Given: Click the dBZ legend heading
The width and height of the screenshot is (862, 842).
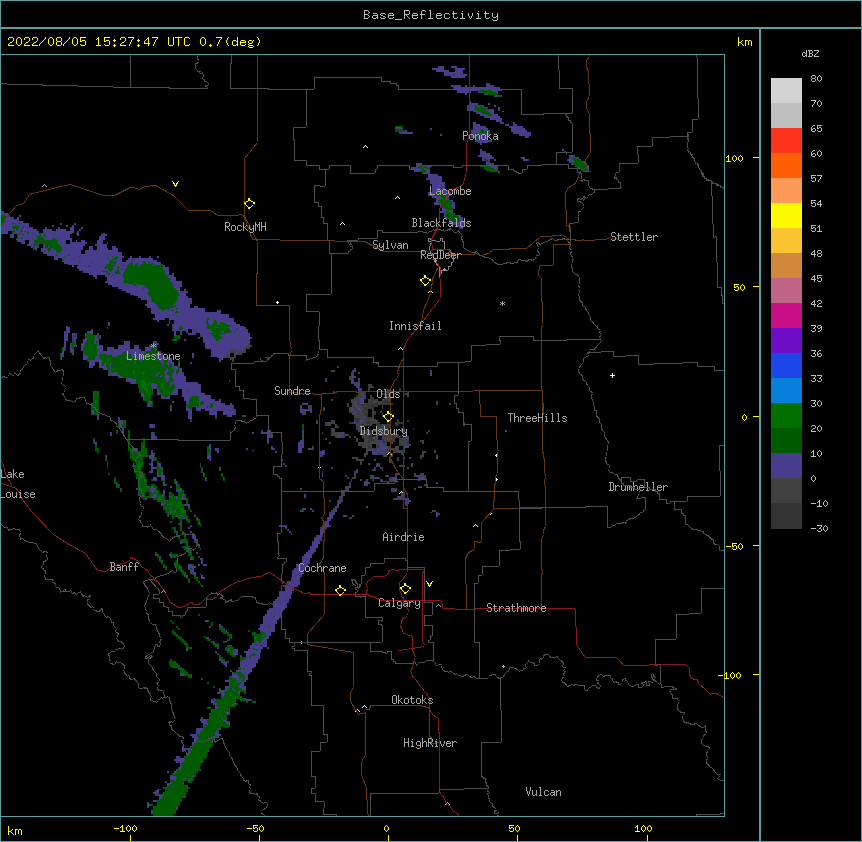Looking at the screenshot, I should point(810,54).
